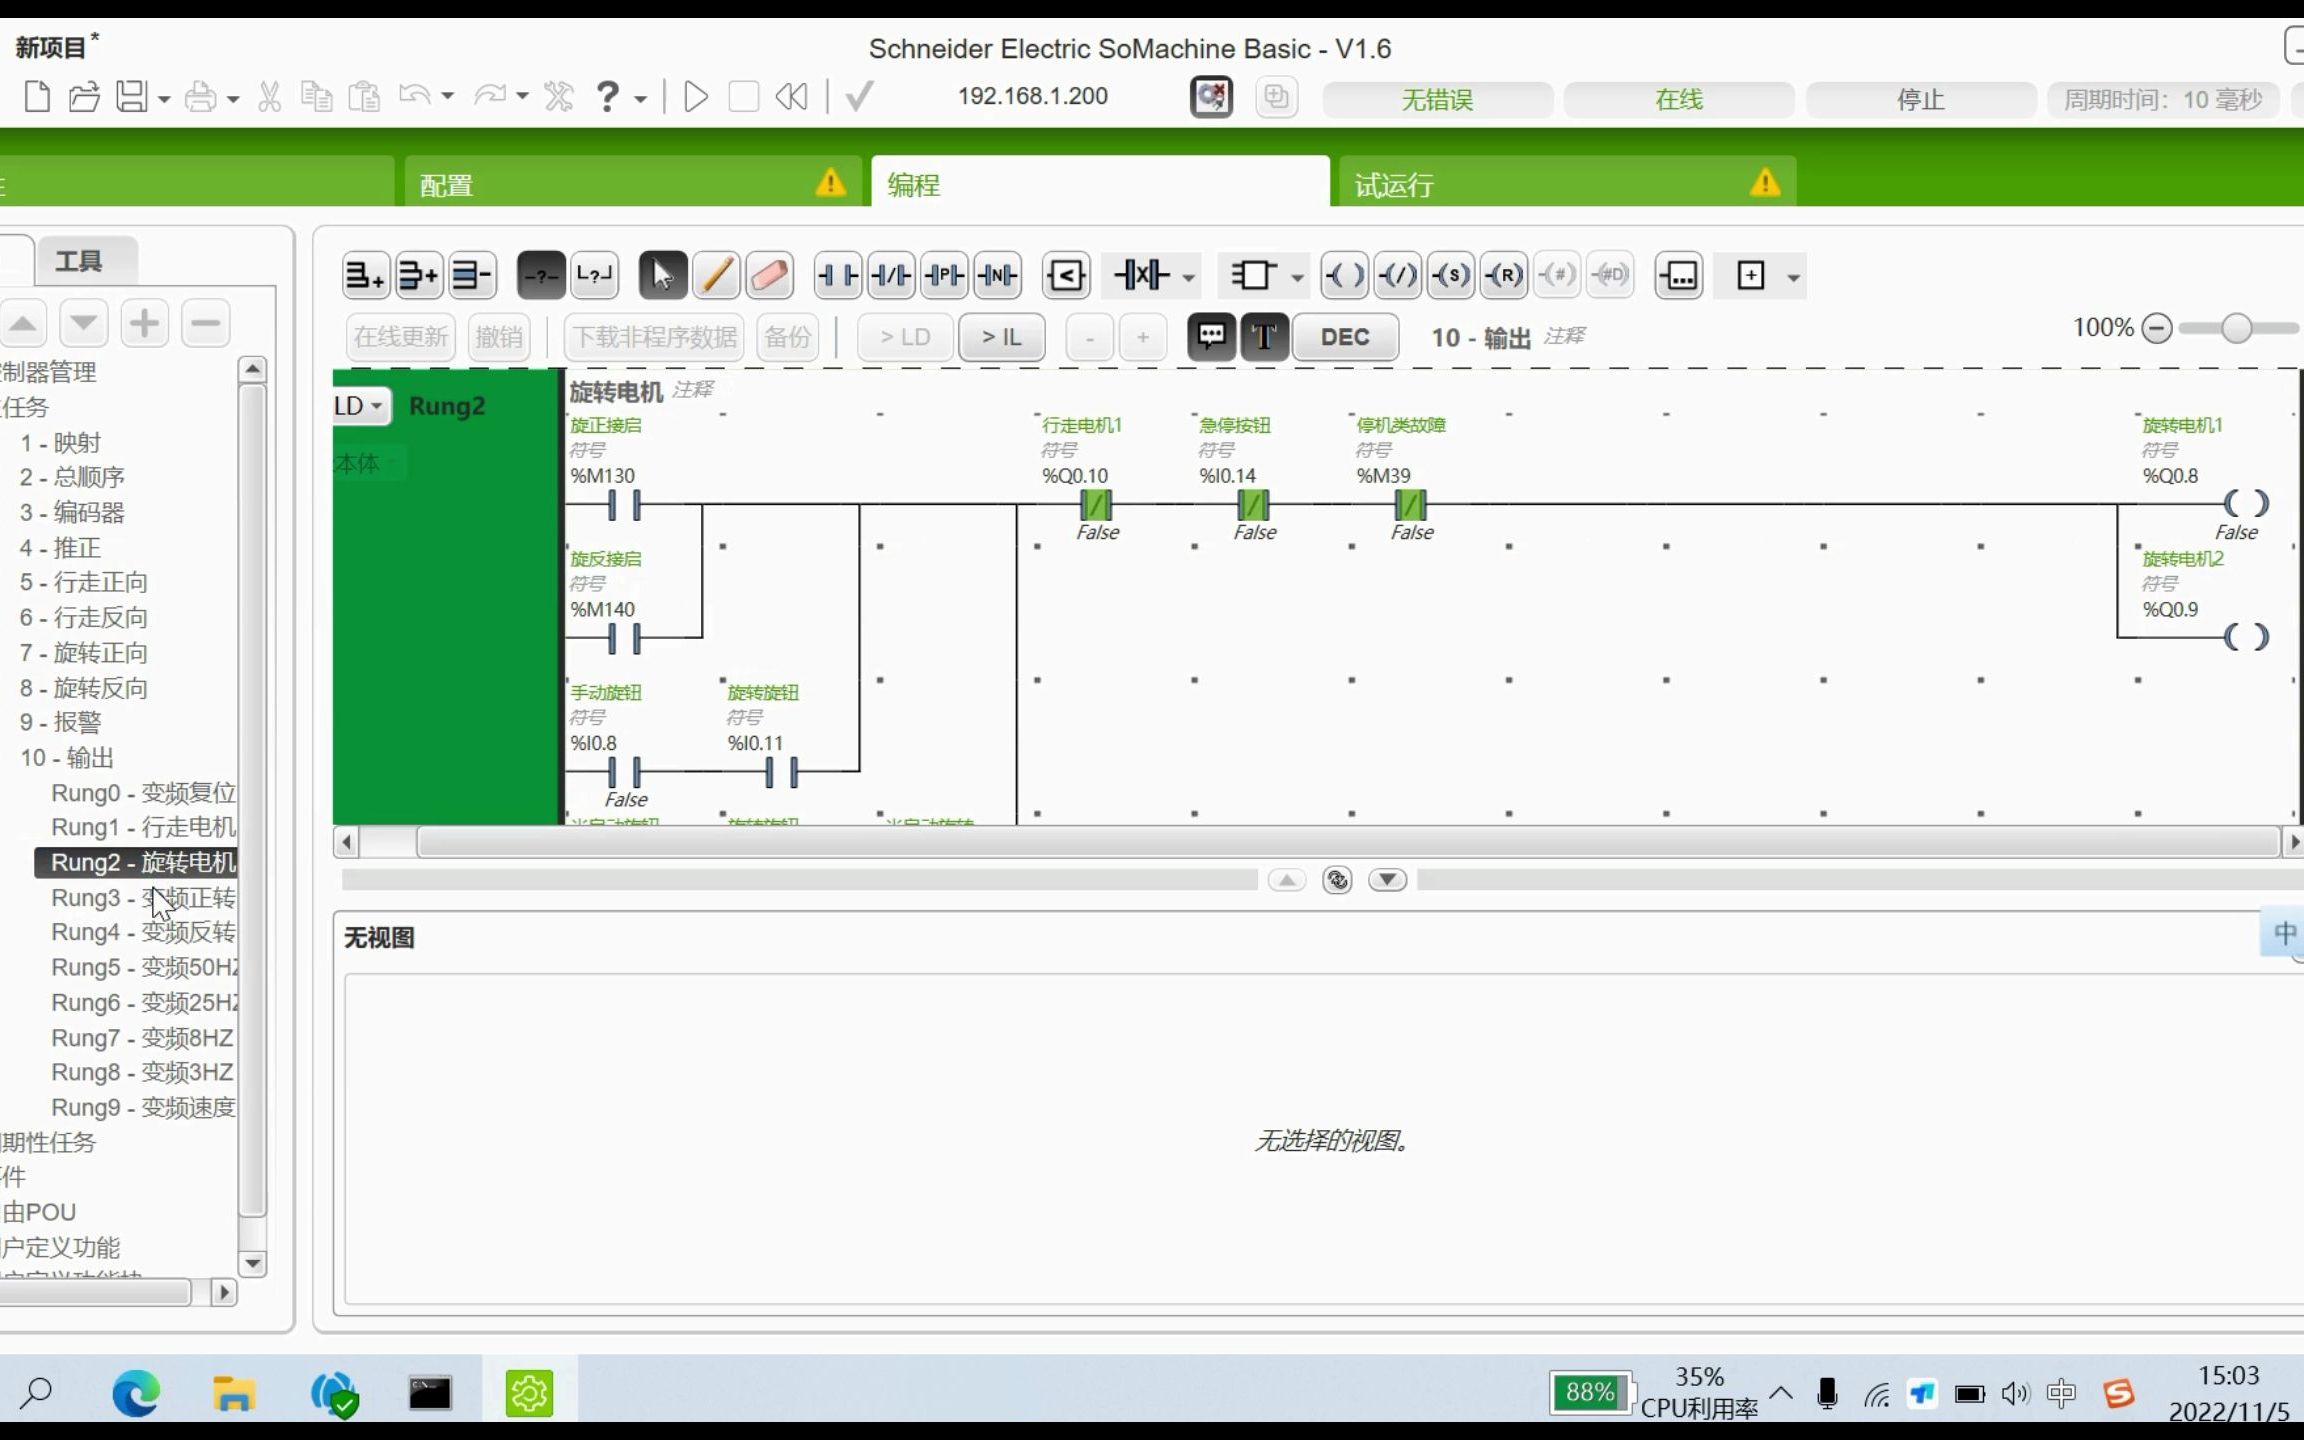Toggle symbol text T button
Image resolution: width=2304 pixels, height=1440 pixels.
[x=1264, y=337]
